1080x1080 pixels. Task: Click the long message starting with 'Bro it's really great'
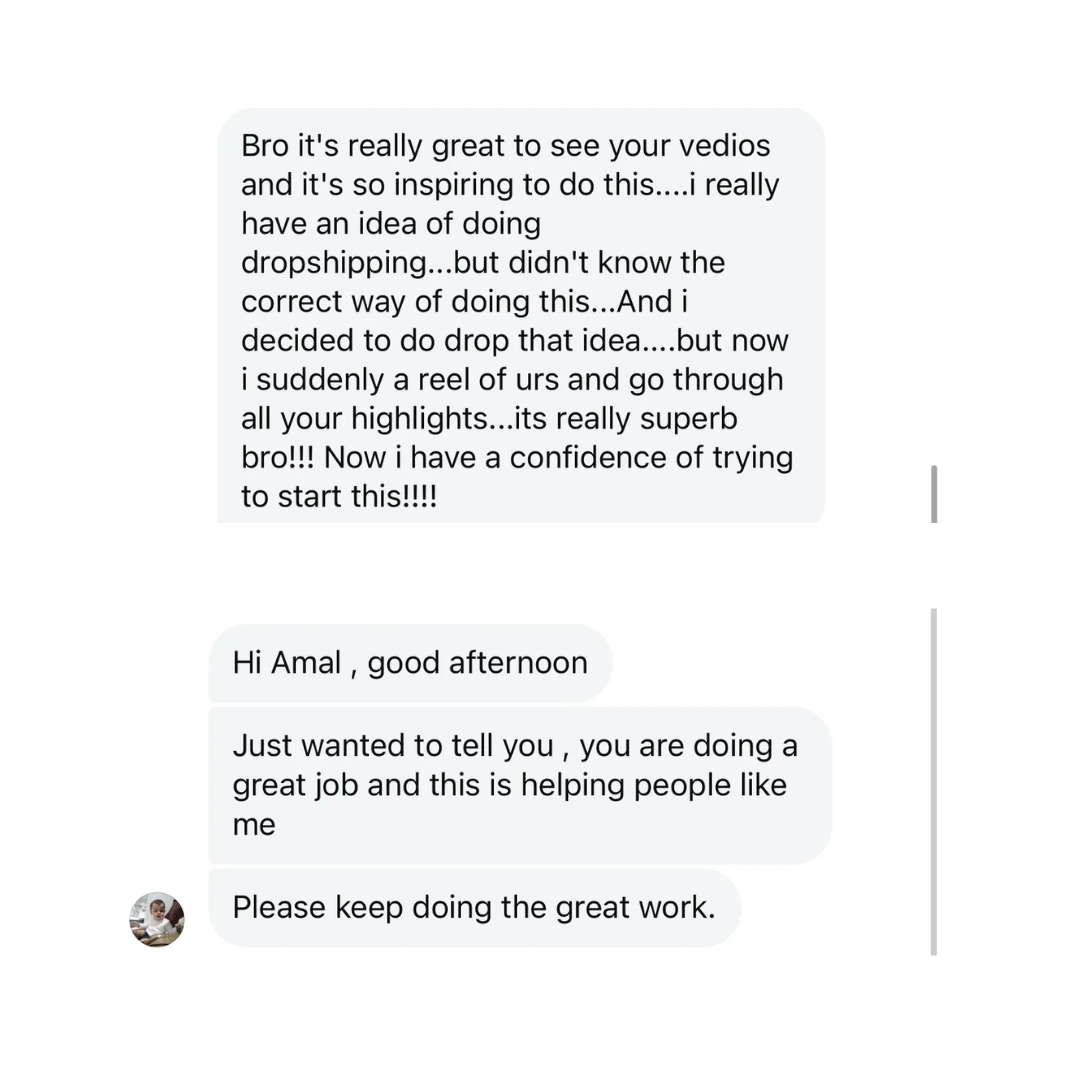(x=520, y=320)
